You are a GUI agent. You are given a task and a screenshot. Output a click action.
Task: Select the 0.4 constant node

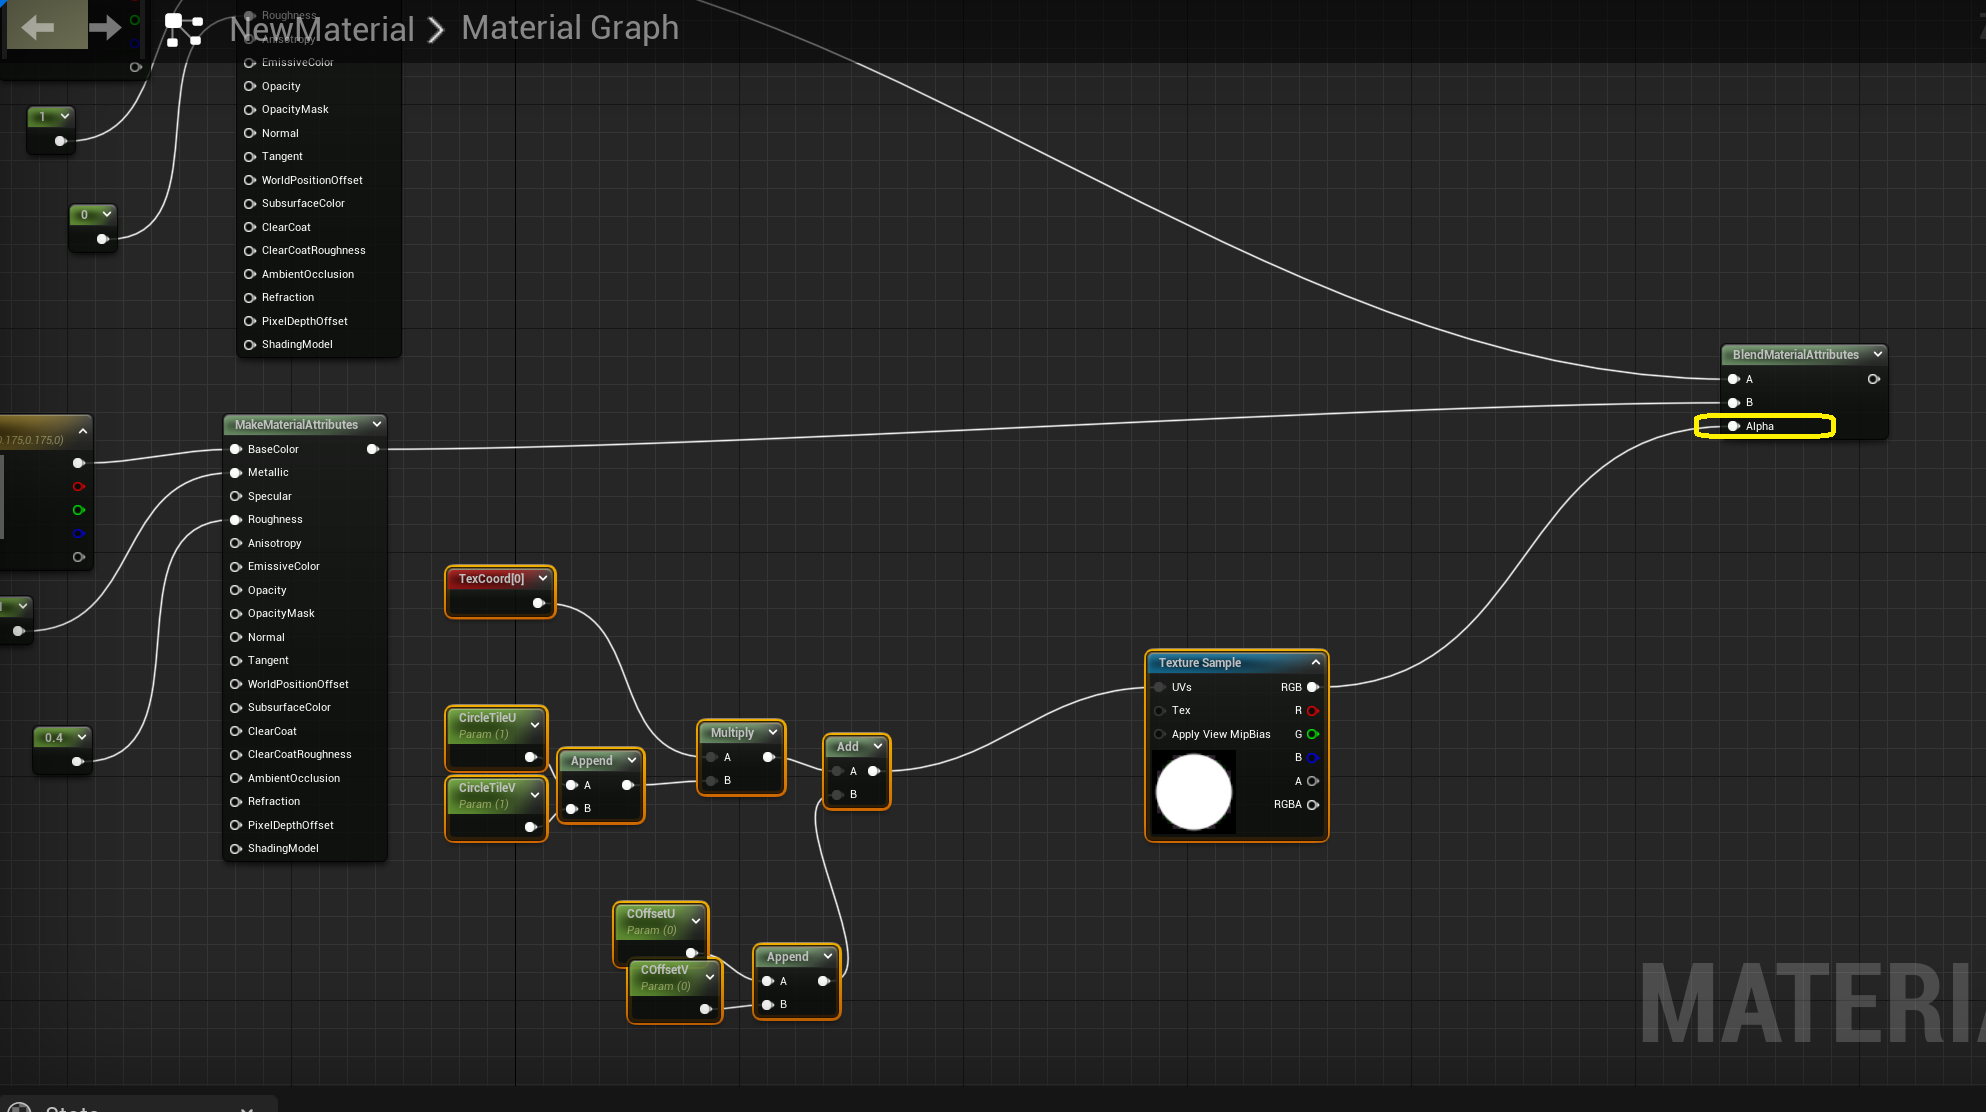(54, 738)
